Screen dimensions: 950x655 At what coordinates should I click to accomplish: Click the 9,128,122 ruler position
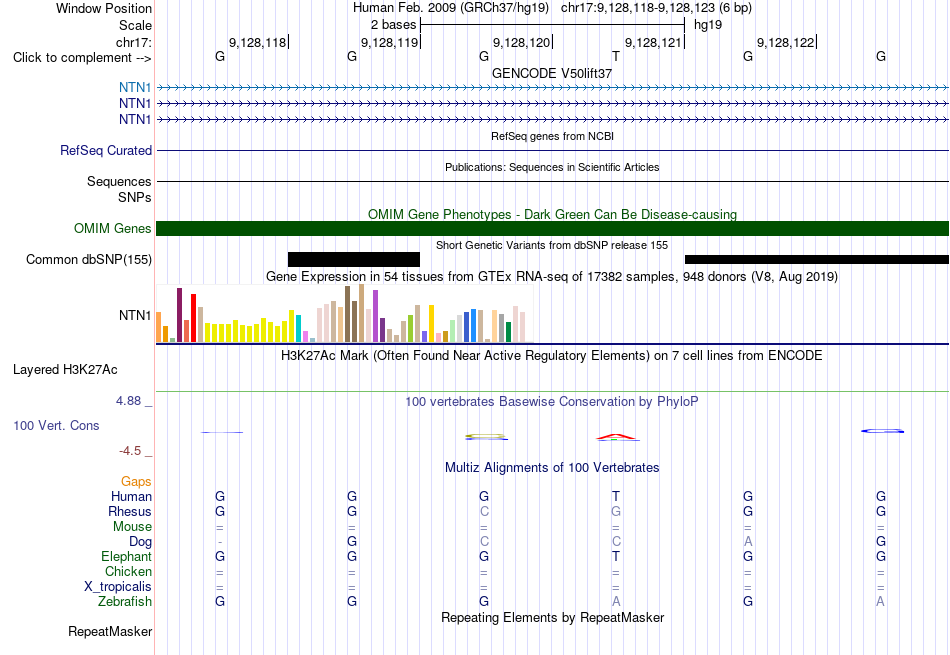pyautogui.click(x=786, y=42)
